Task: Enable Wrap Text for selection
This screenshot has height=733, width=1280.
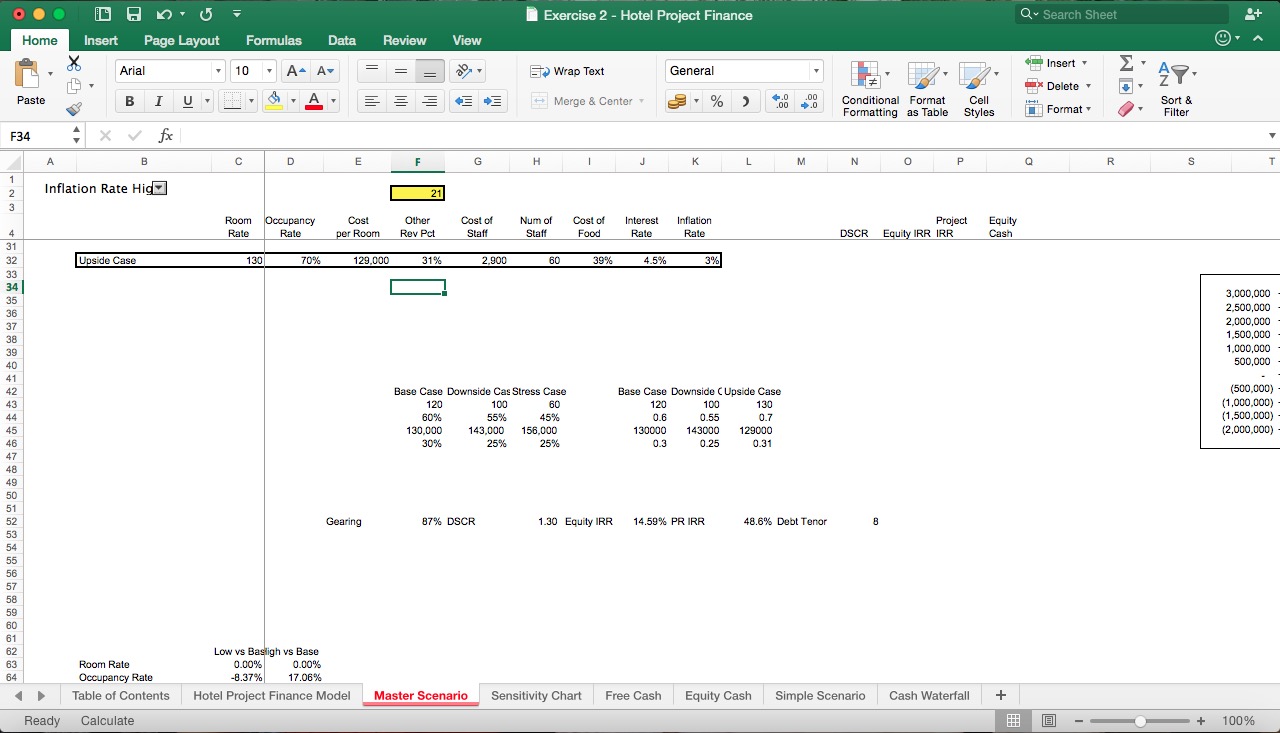Action: [x=566, y=70]
